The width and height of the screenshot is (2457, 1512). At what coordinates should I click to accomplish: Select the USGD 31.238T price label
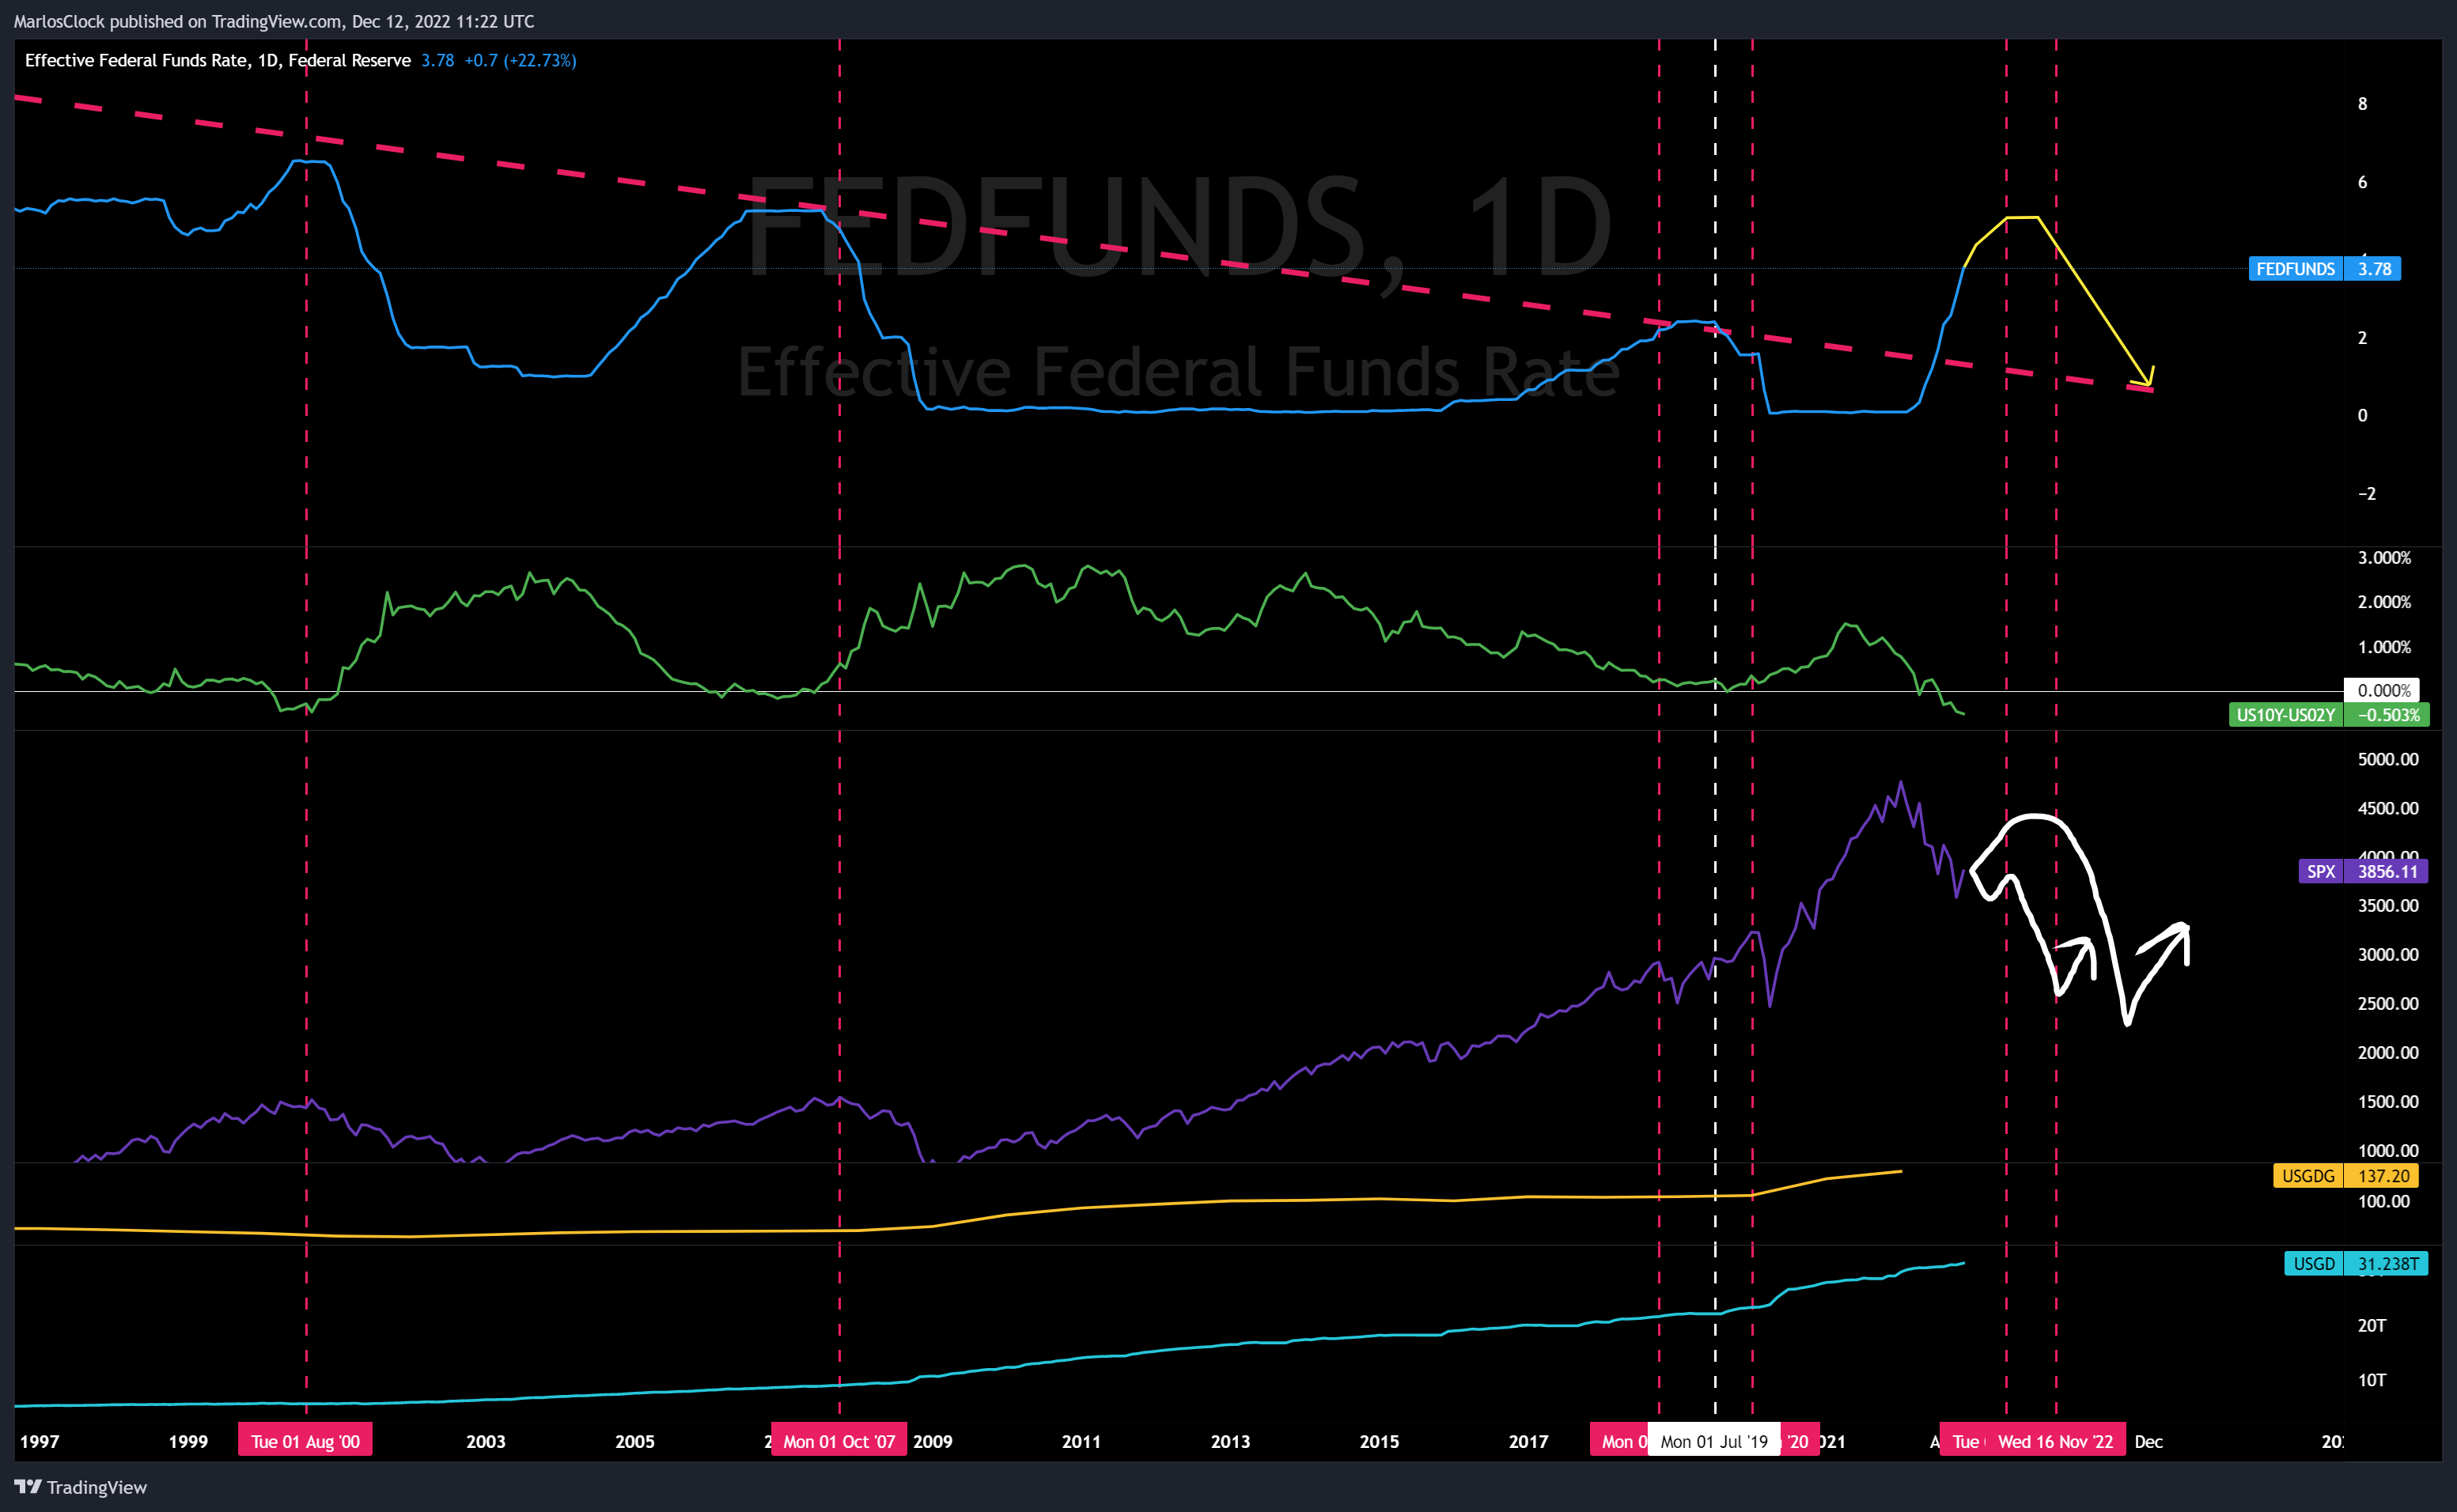click(2356, 1264)
